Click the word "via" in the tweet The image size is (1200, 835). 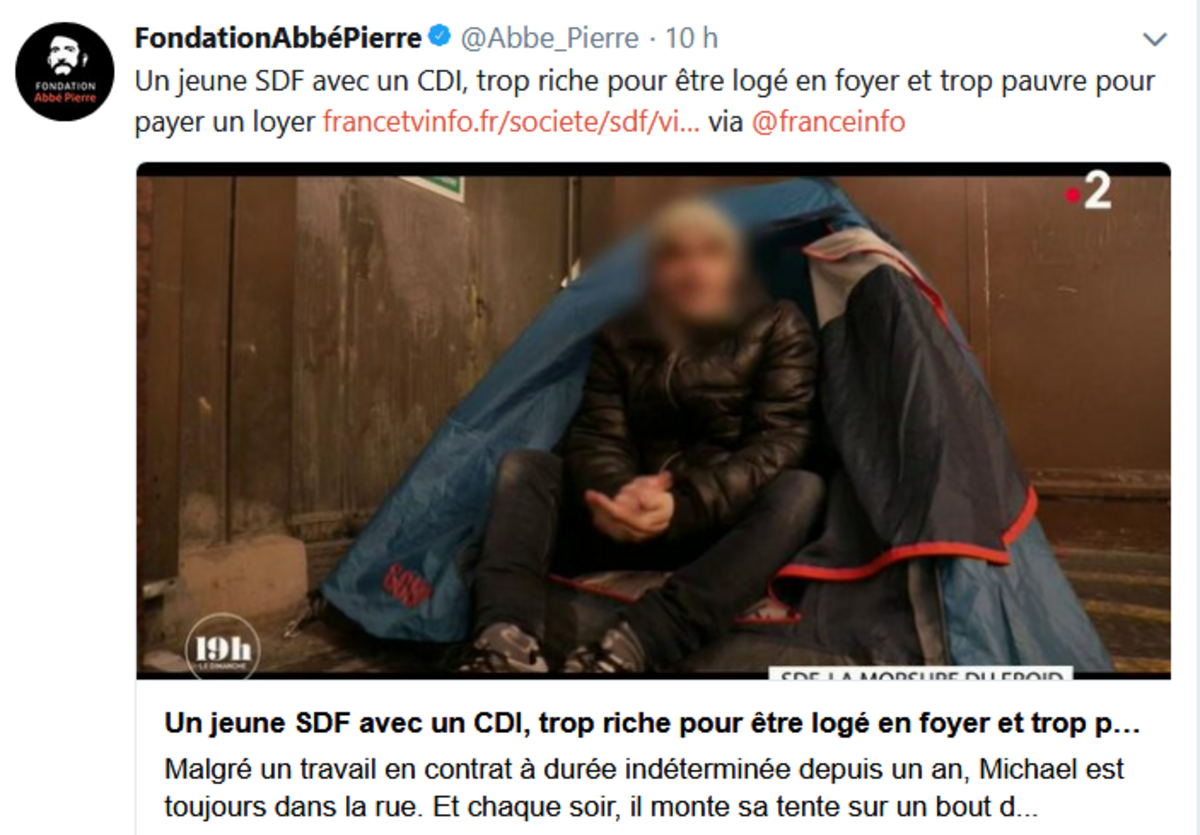click(x=725, y=122)
